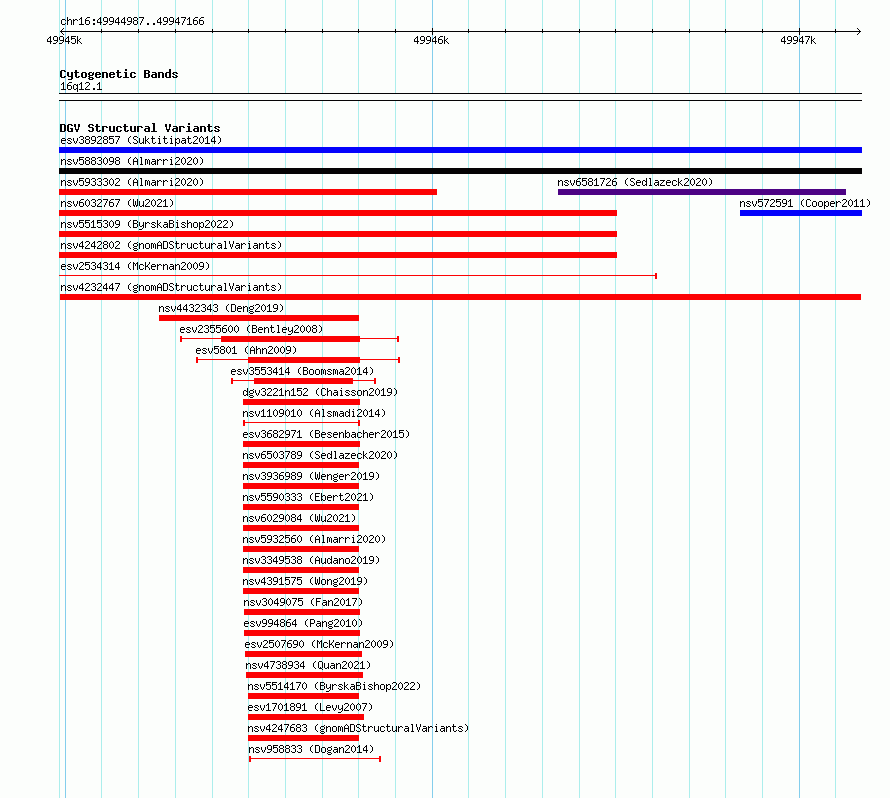Select esv994864 (Pang2010) label

tap(303, 623)
